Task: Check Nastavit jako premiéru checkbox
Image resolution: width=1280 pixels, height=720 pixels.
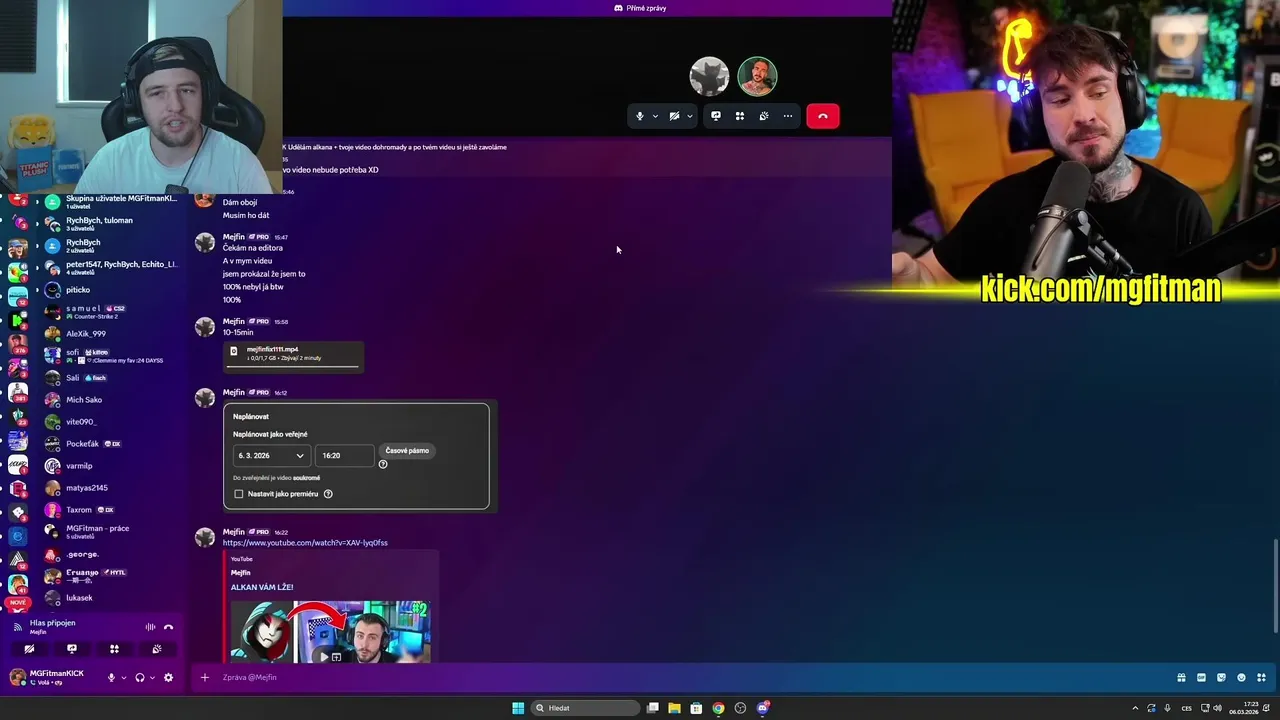Action: [x=239, y=494]
